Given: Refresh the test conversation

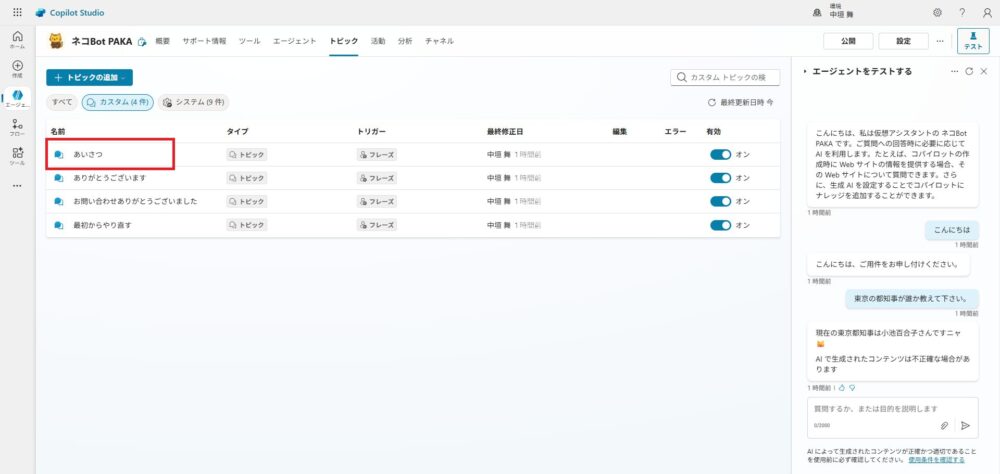Looking at the screenshot, I should pos(969,71).
